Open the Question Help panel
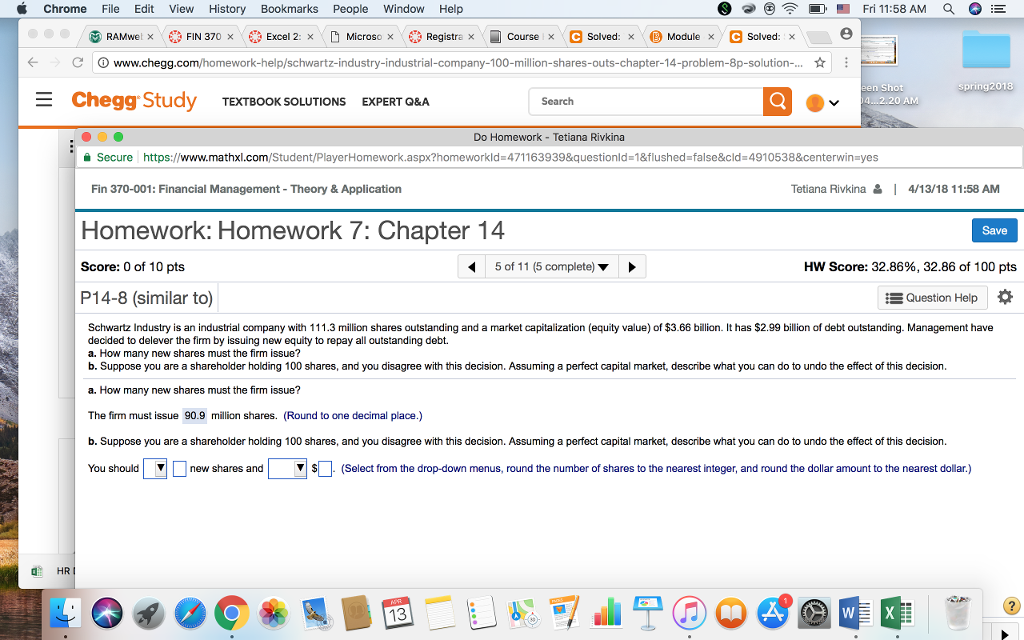This screenshot has height=640, width=1024. tap(932, 297)
